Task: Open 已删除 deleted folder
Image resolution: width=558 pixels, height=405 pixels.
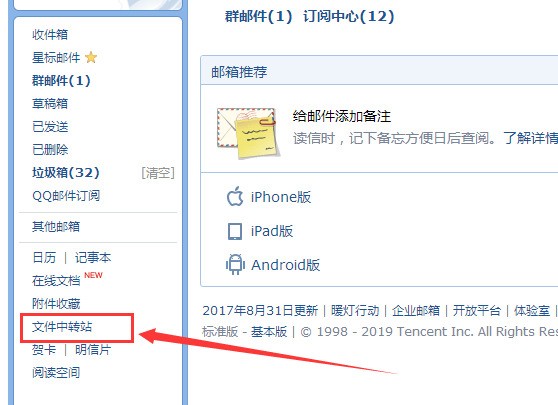Action: 50,149
